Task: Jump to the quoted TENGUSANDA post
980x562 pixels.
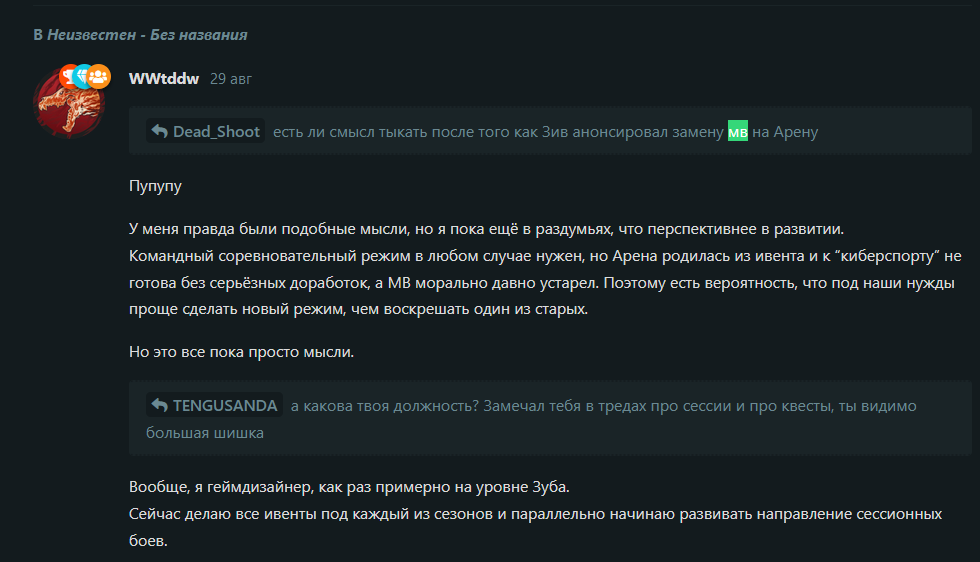Action: click(x=214, y=405)
